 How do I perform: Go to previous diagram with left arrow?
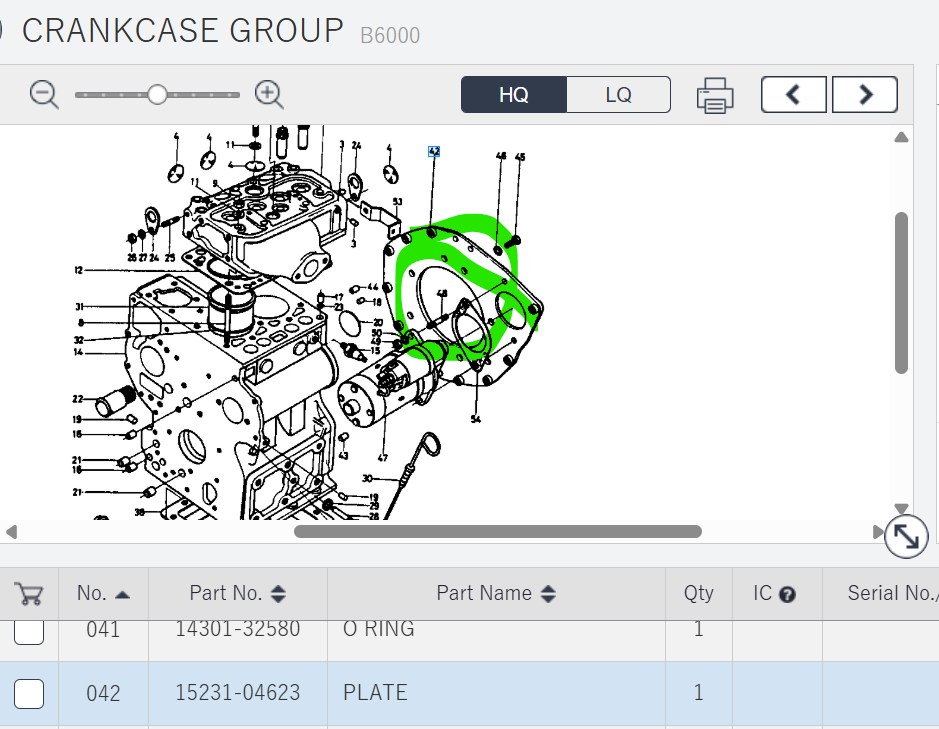tap(793, 95)
